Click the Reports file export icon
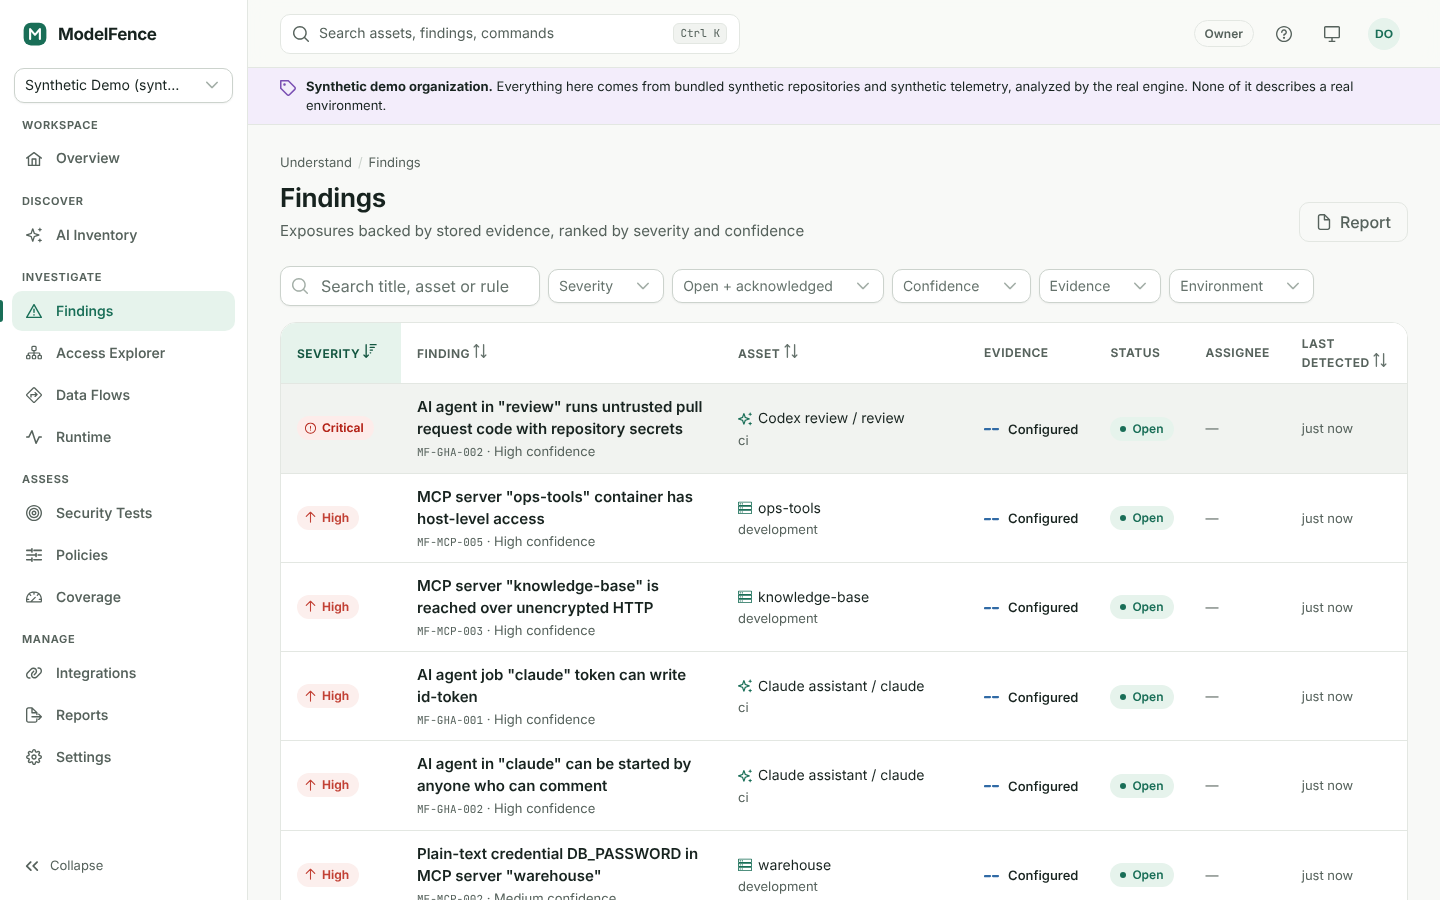 pyautogui.click(x=34, y=715)
